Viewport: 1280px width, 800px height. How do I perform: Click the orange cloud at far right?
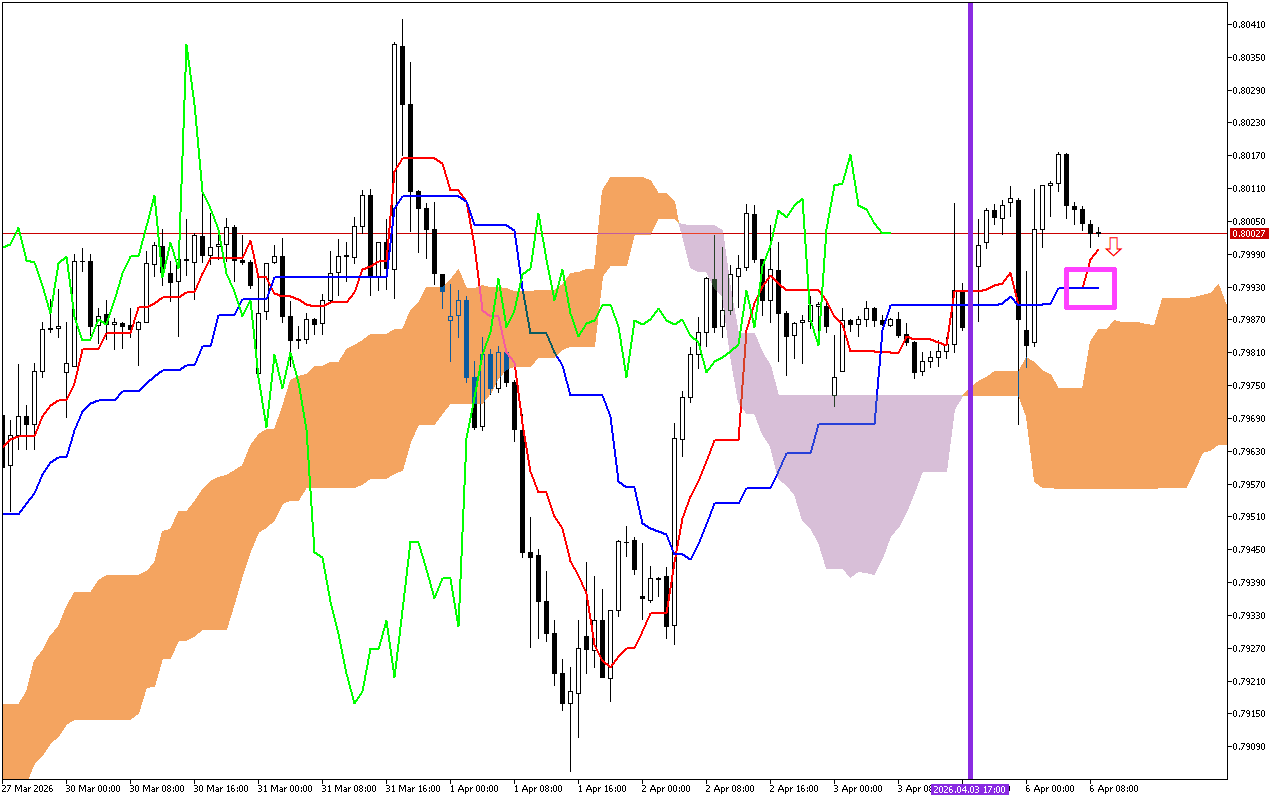(1150, 400)
